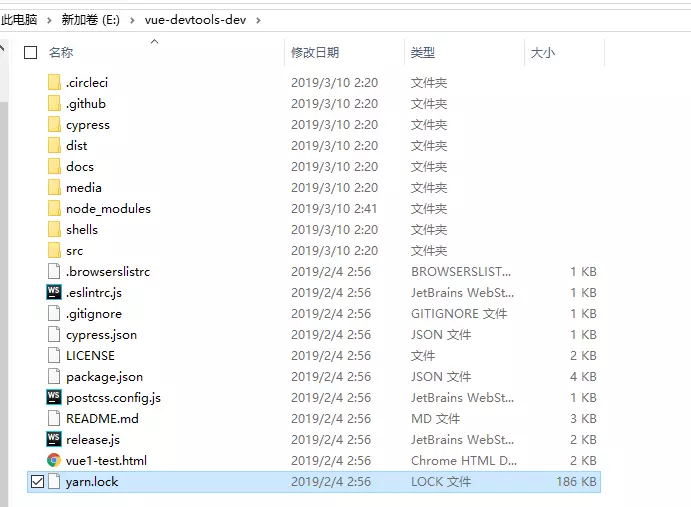Go to 新加卷 (E:) in the address bar
The width and height of the screenshot is (691, 507).
point(90,20)
